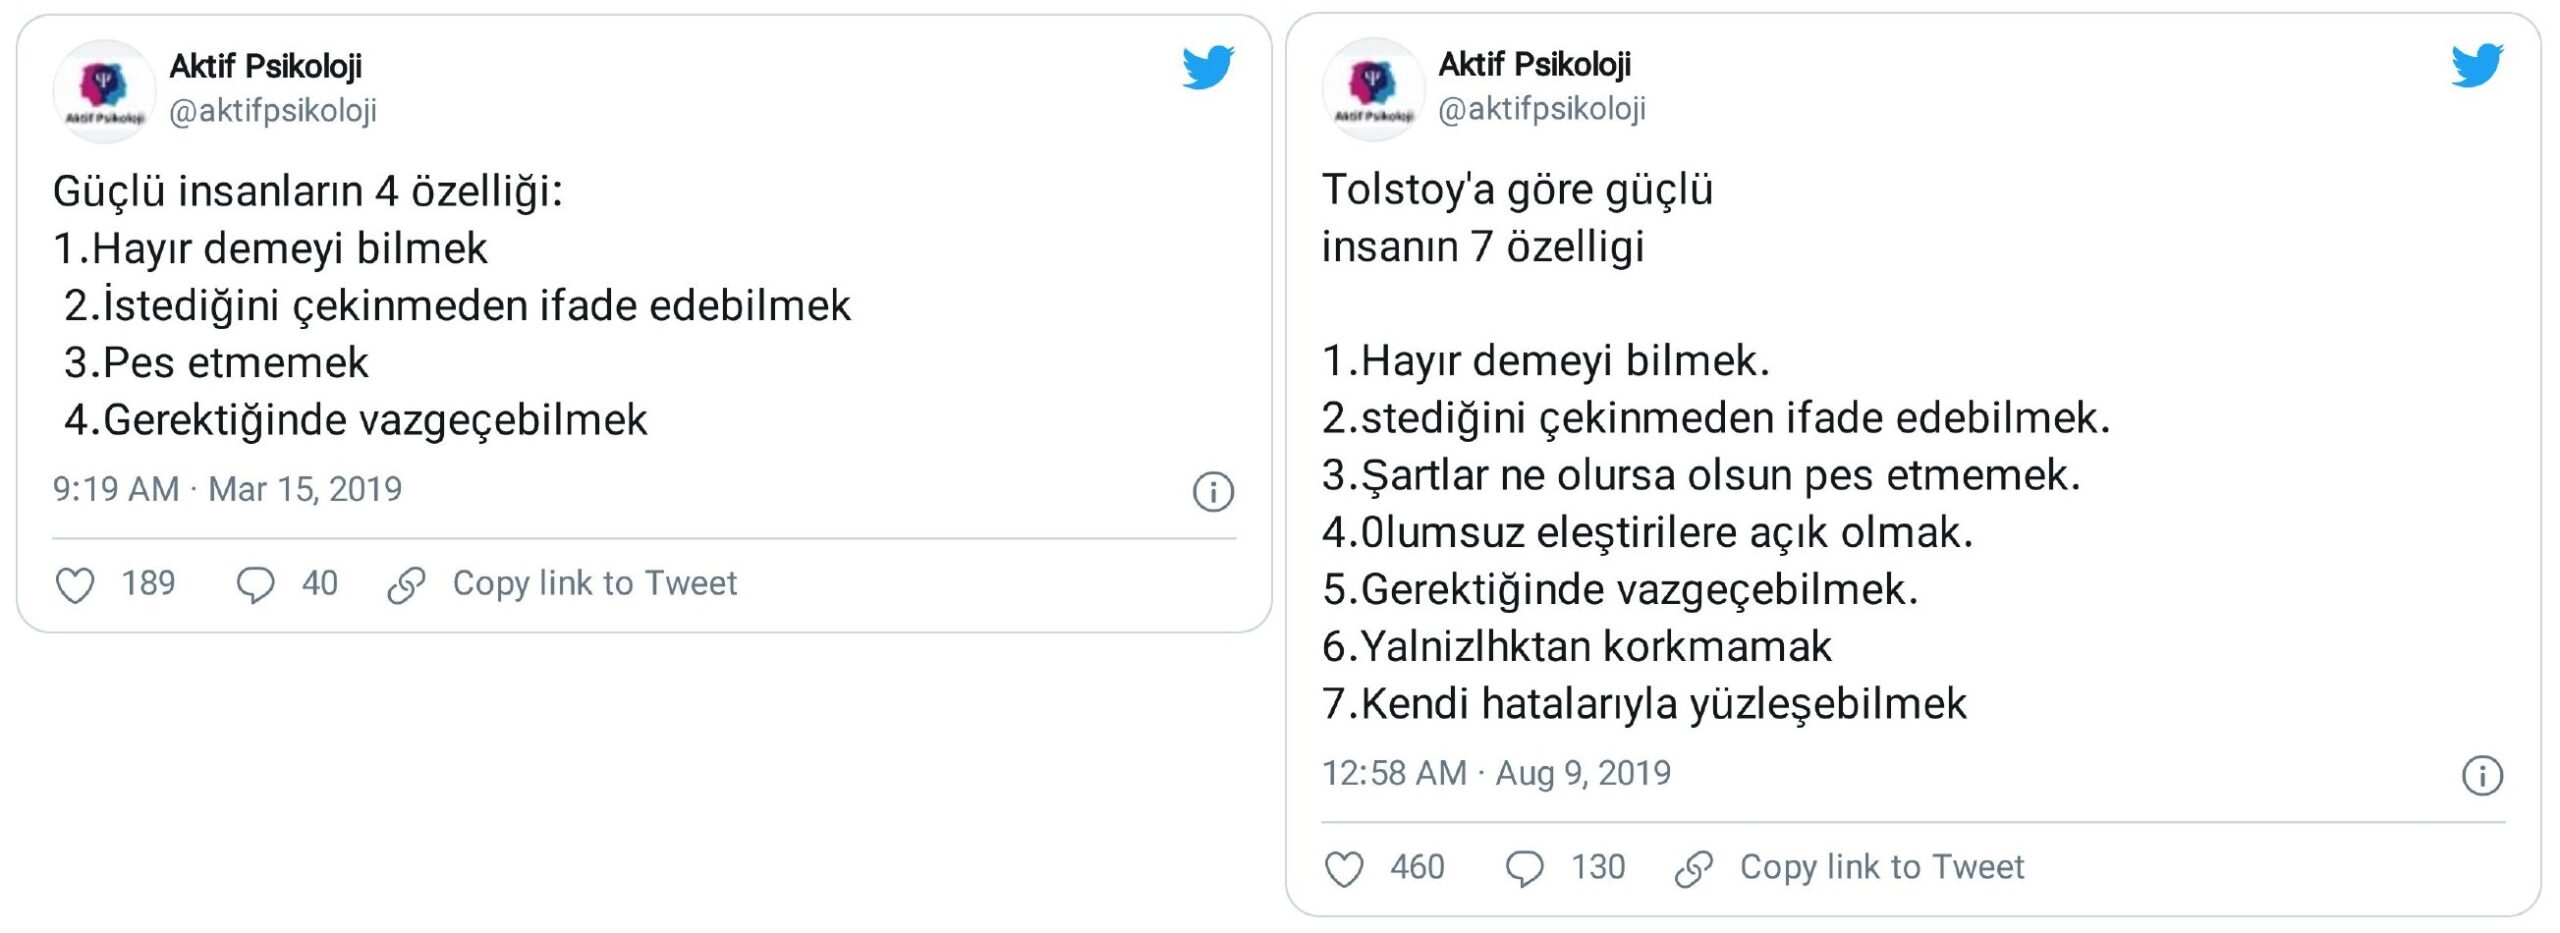Open Aktif Psikoloji avatar in left tweet

point(104,91)
